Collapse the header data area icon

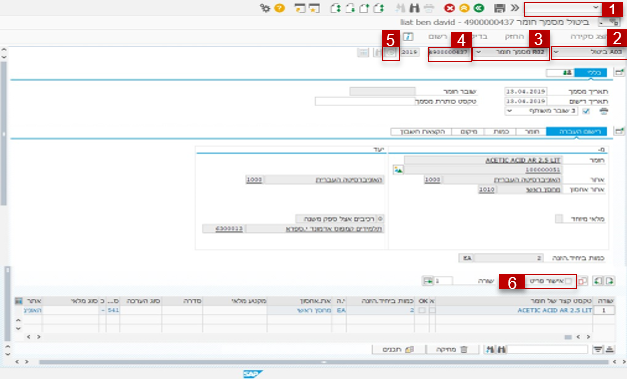click(619, 72)
